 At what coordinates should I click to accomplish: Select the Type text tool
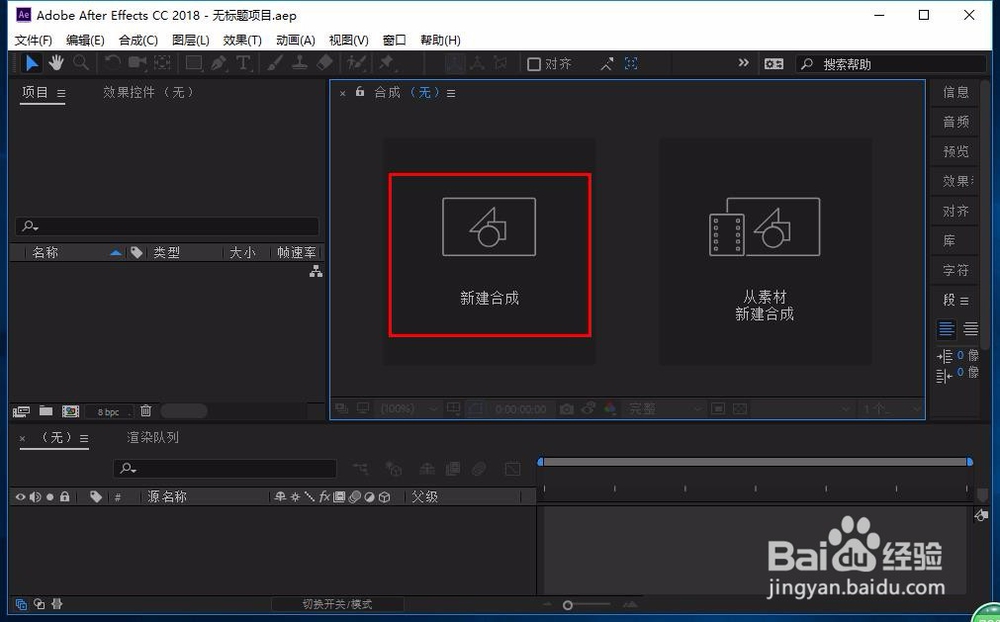point(243,63)
